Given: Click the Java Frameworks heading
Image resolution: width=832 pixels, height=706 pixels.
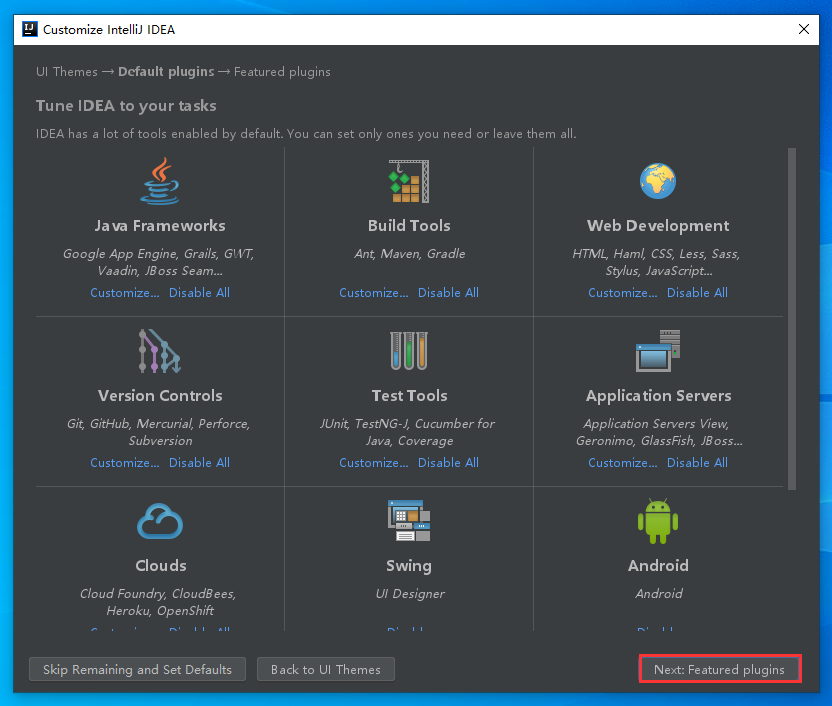Looking at the screenshot, I should tap(160, 225).
